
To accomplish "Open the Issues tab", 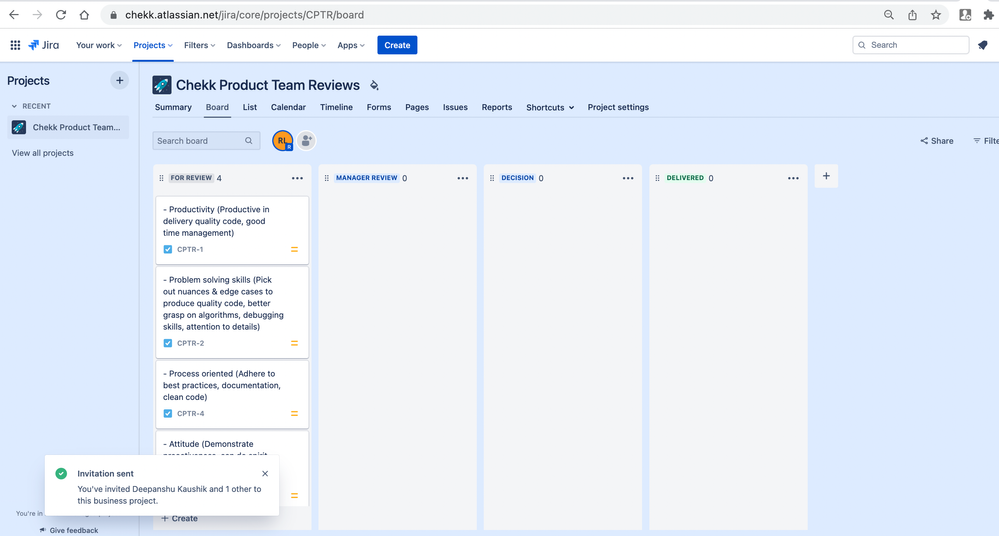I will tap(456, 108).
